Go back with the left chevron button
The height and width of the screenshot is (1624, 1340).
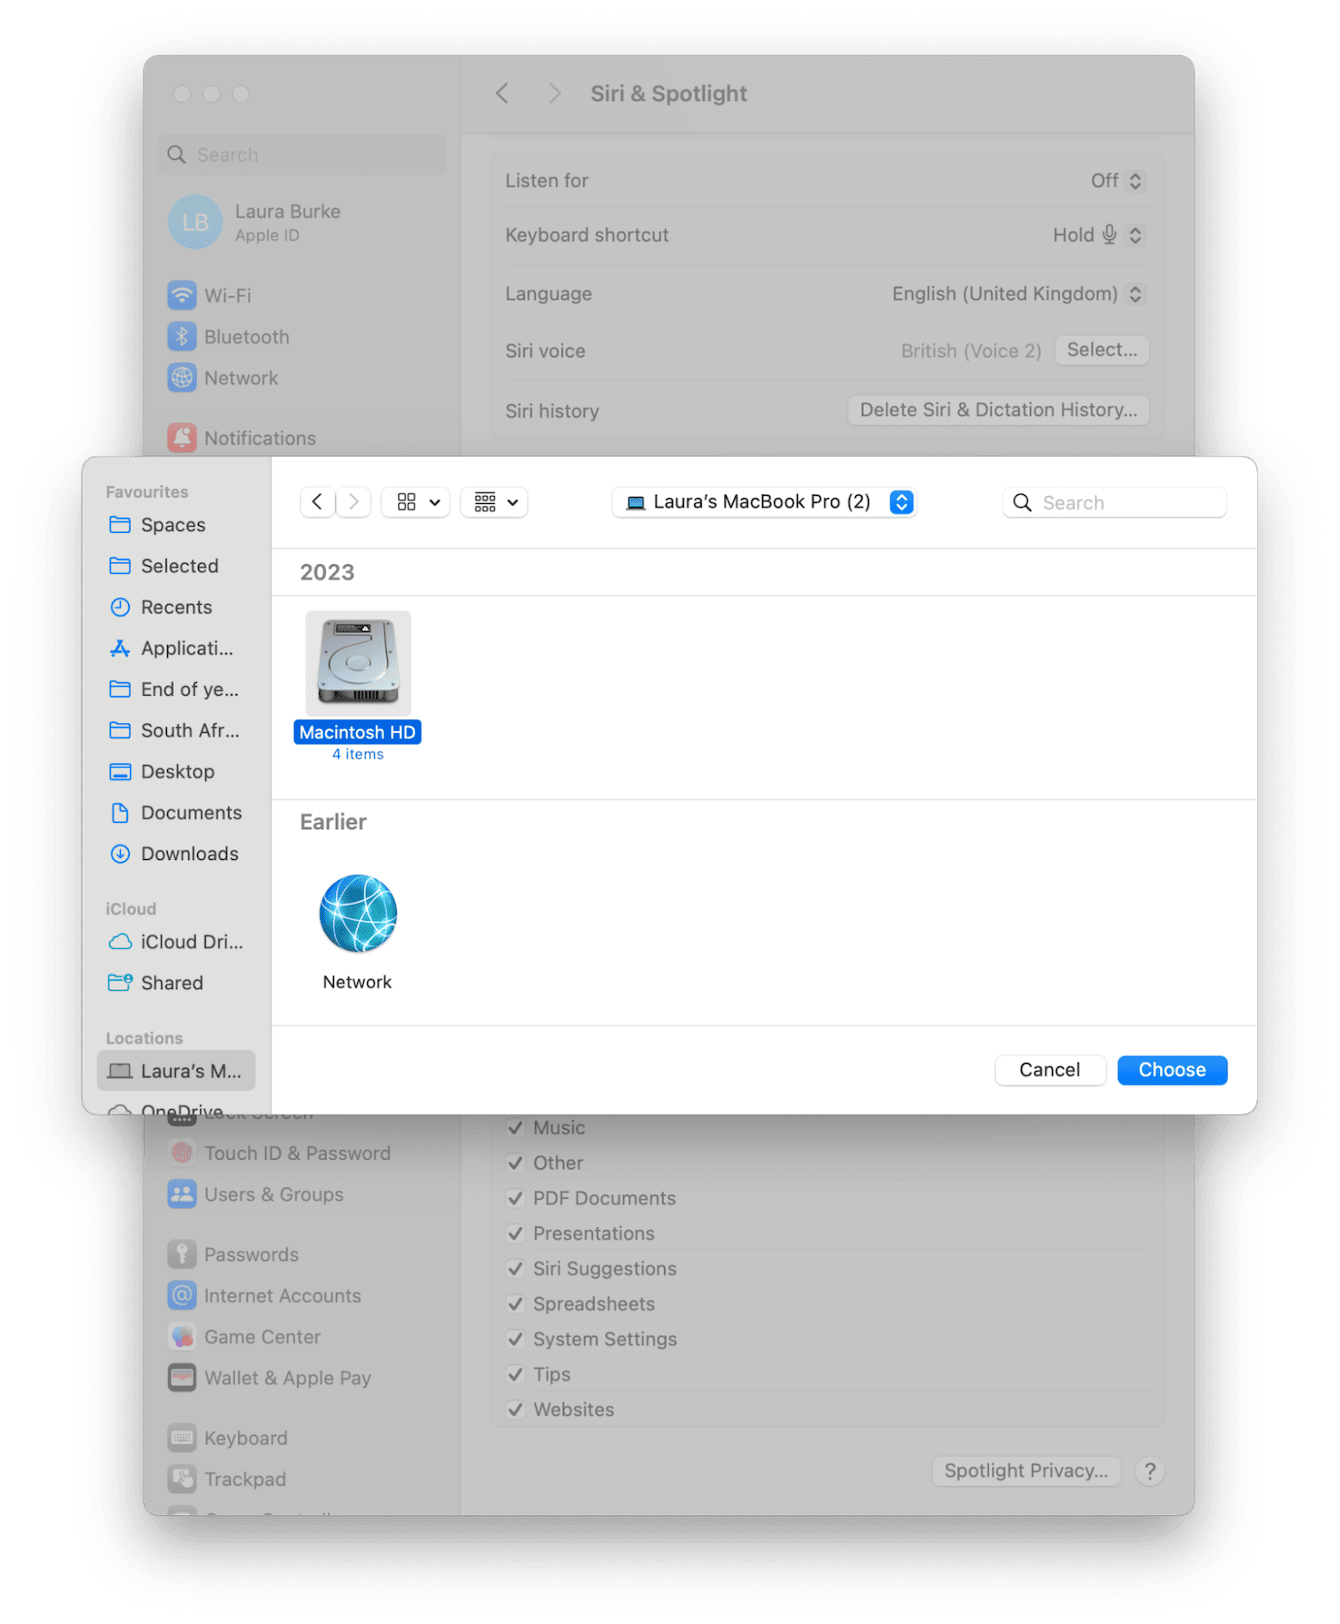(x=317, y=502)
